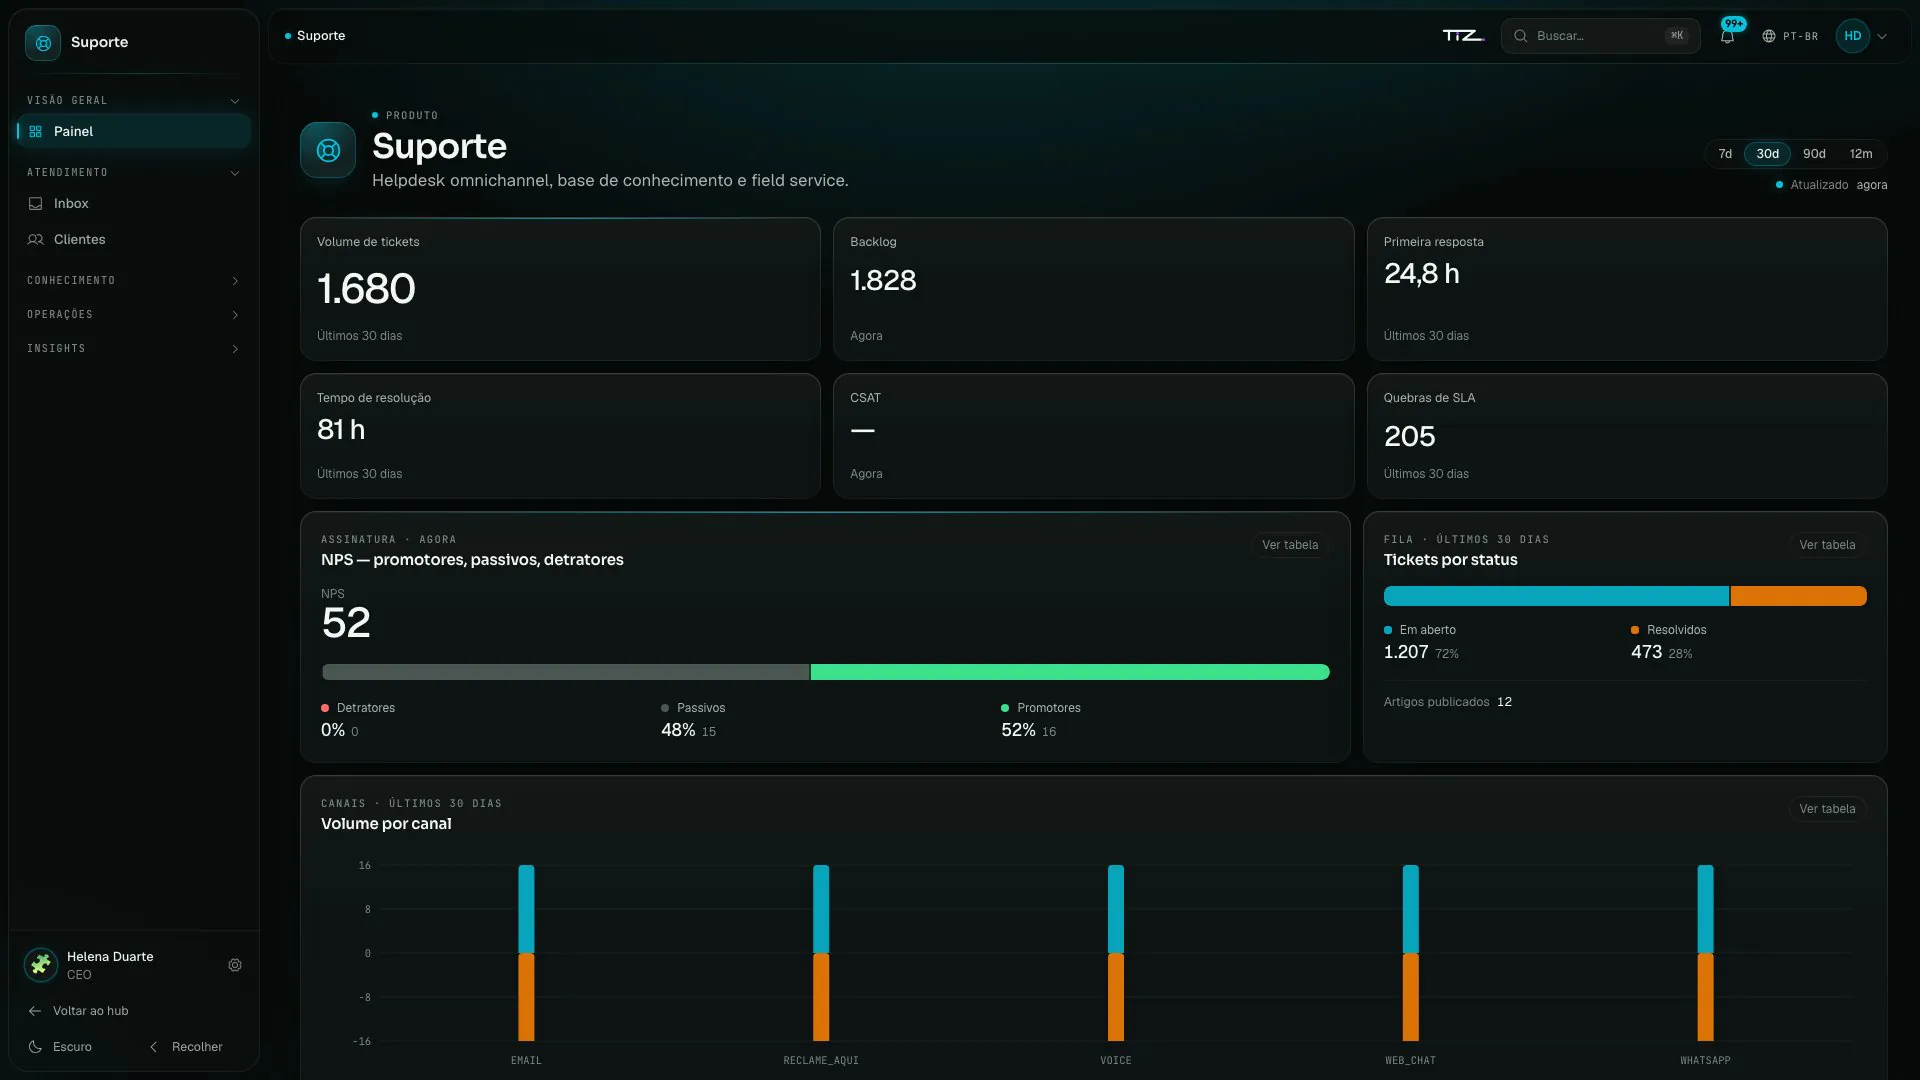Click the Clientes people icon

point(36,240)
